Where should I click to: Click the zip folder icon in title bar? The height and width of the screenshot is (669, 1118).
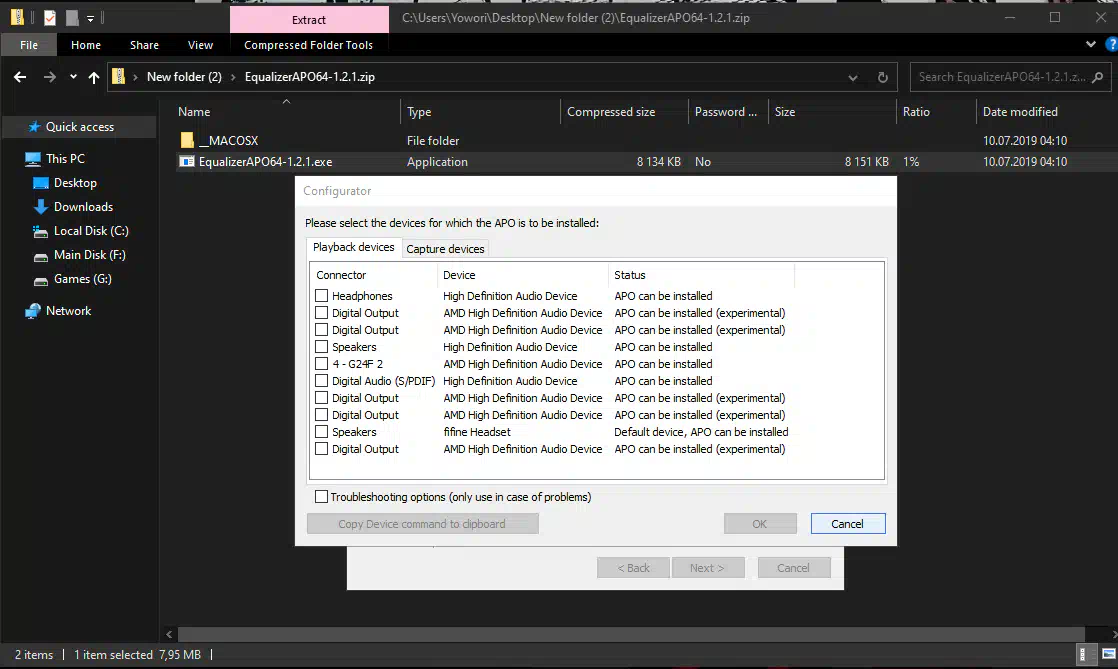click(x=17, y=18)
